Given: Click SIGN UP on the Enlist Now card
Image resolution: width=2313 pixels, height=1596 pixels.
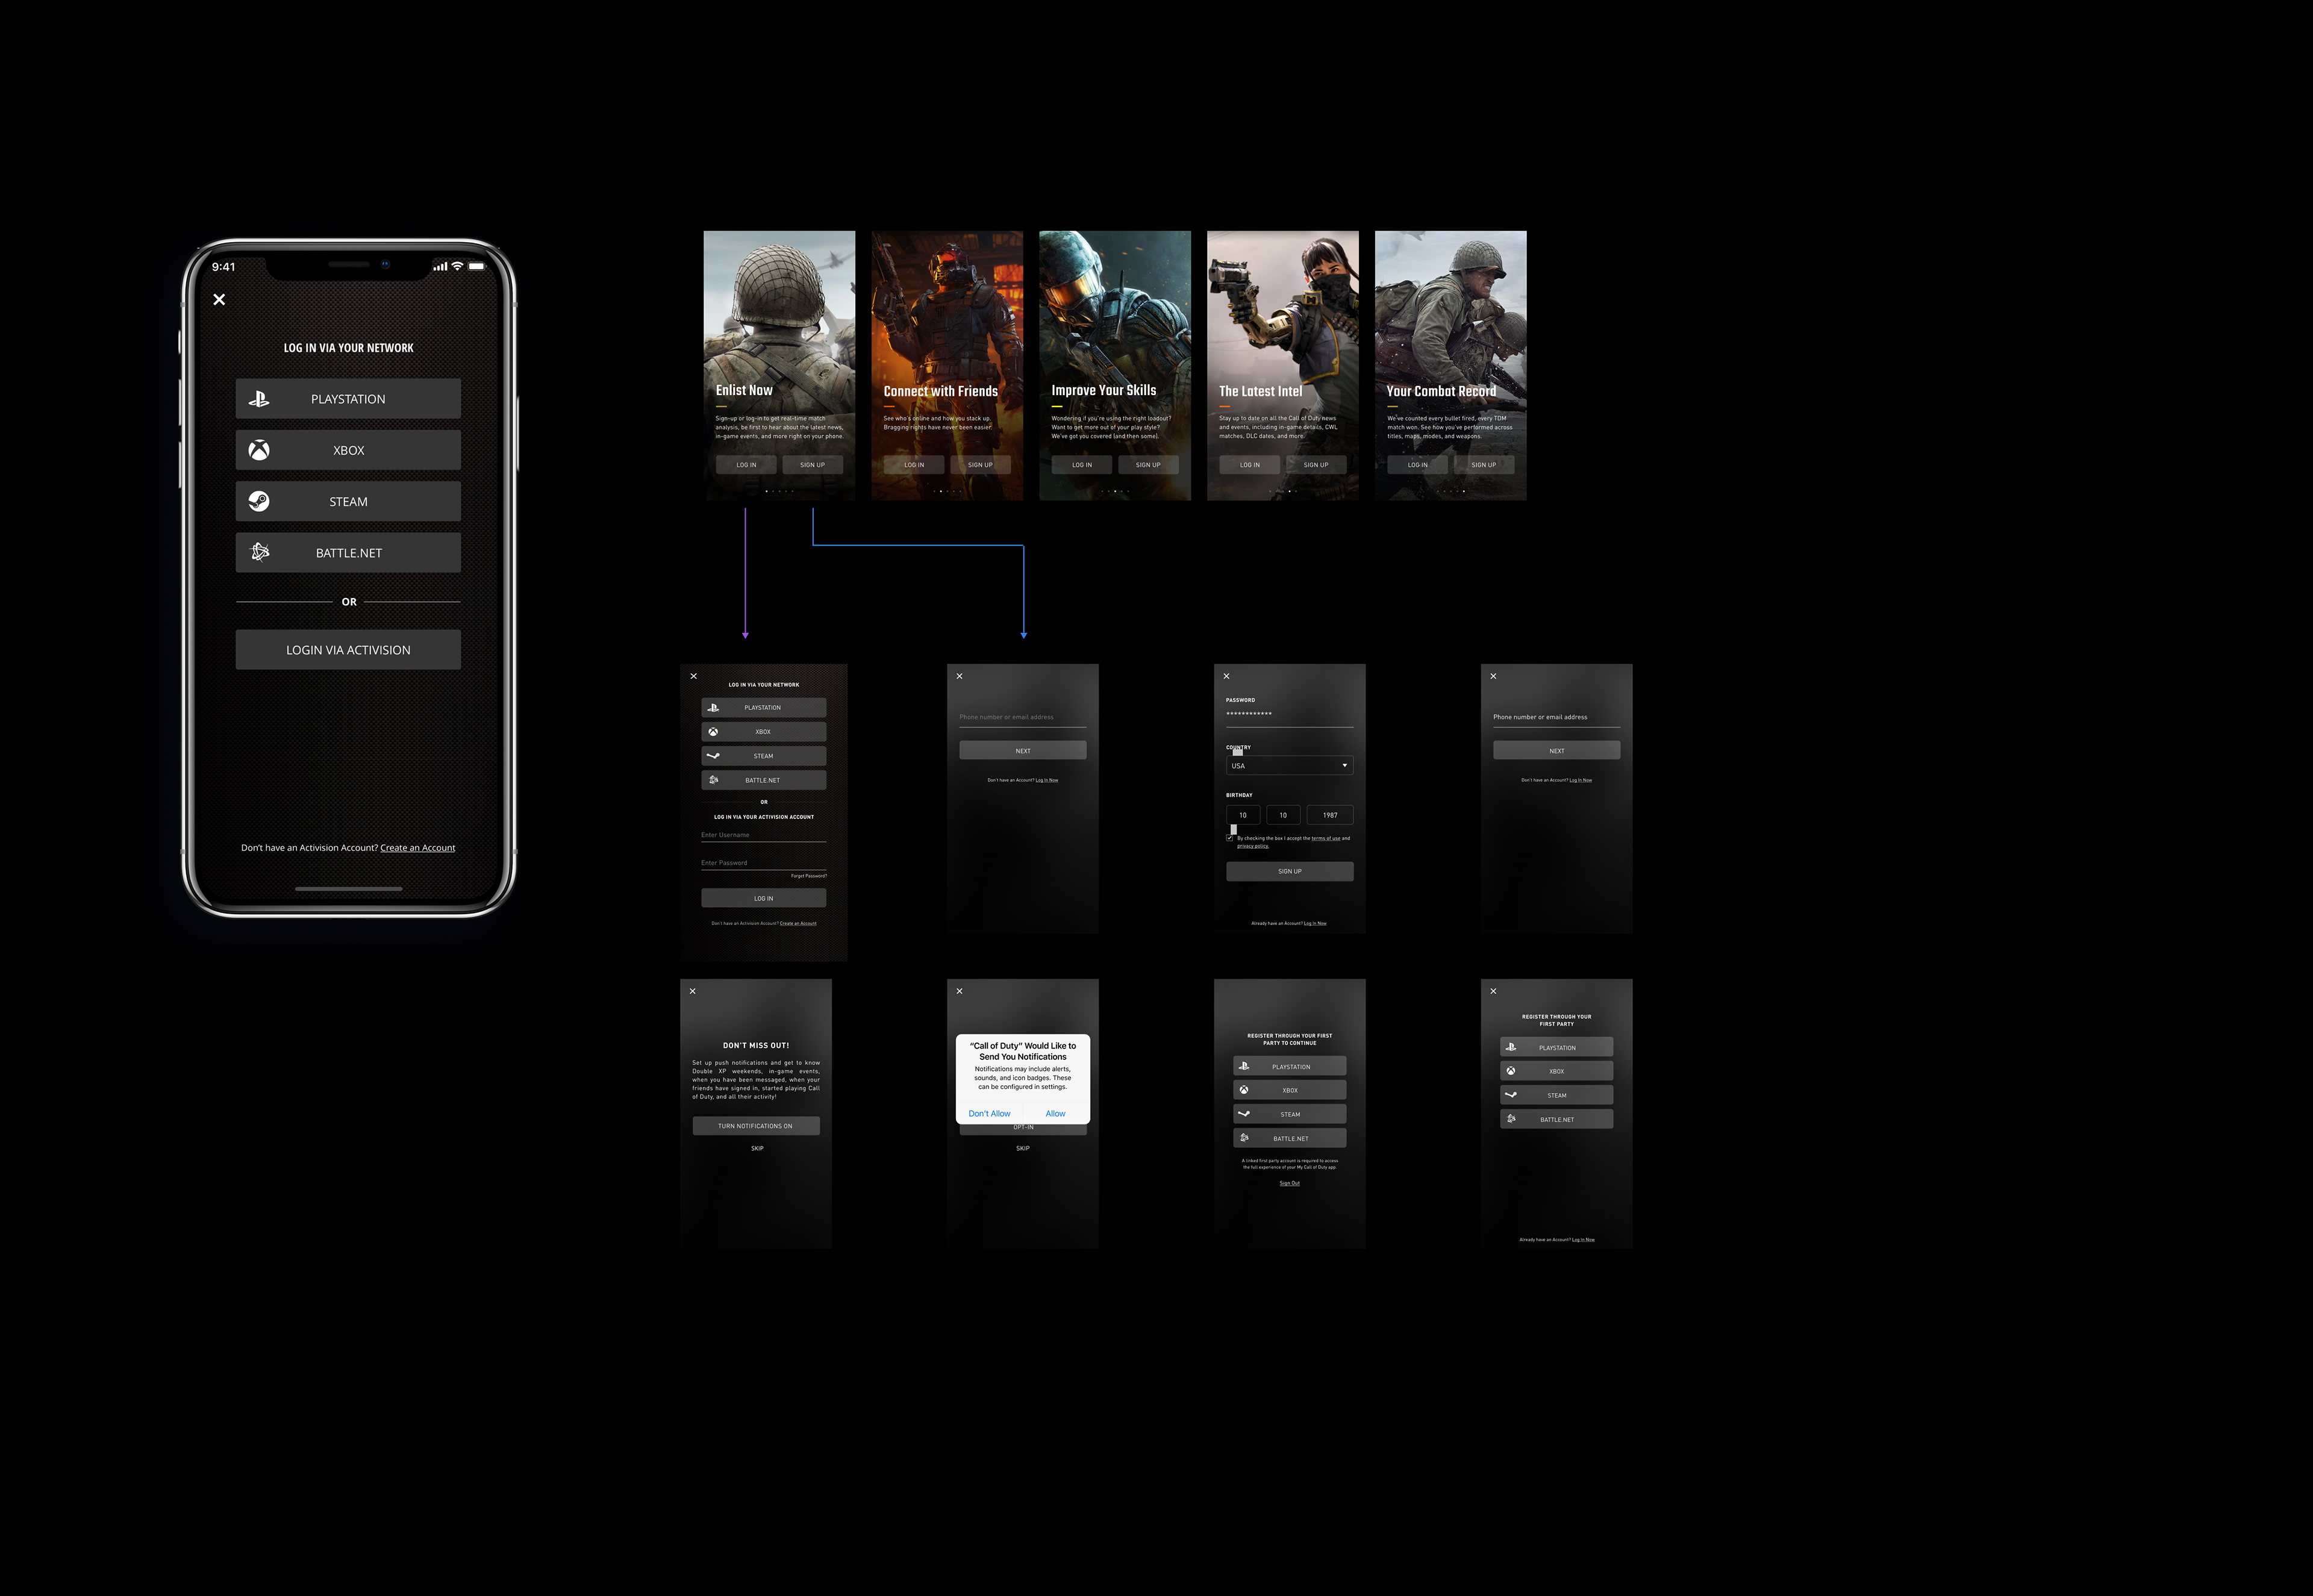Looking at the screenshot, I should [x=812, y=464].
